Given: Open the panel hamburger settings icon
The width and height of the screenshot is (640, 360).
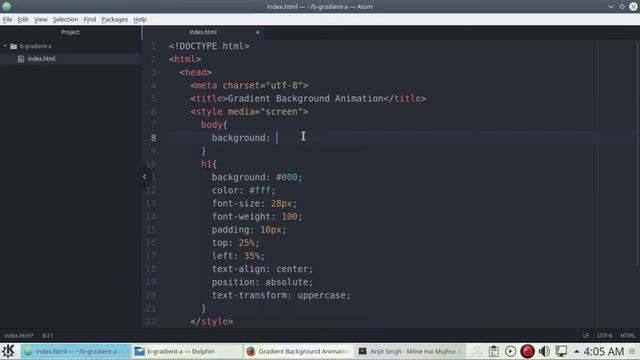Looking at the screenshot, I should [632, 351].
